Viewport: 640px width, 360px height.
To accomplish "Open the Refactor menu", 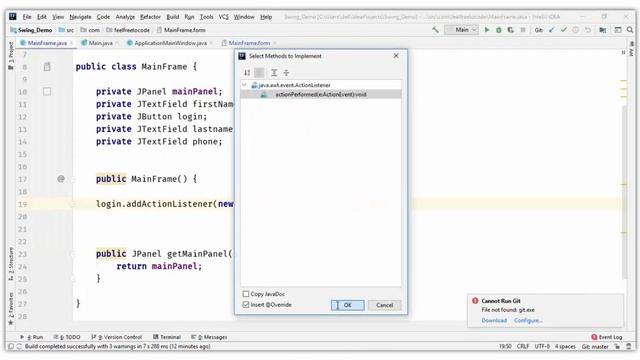I will point(150,17).
